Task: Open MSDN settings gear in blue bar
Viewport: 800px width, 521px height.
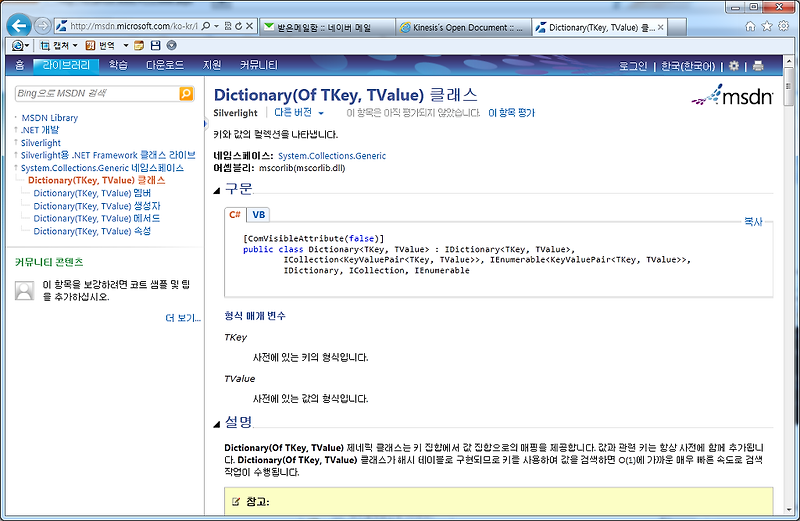Action: 734,65
